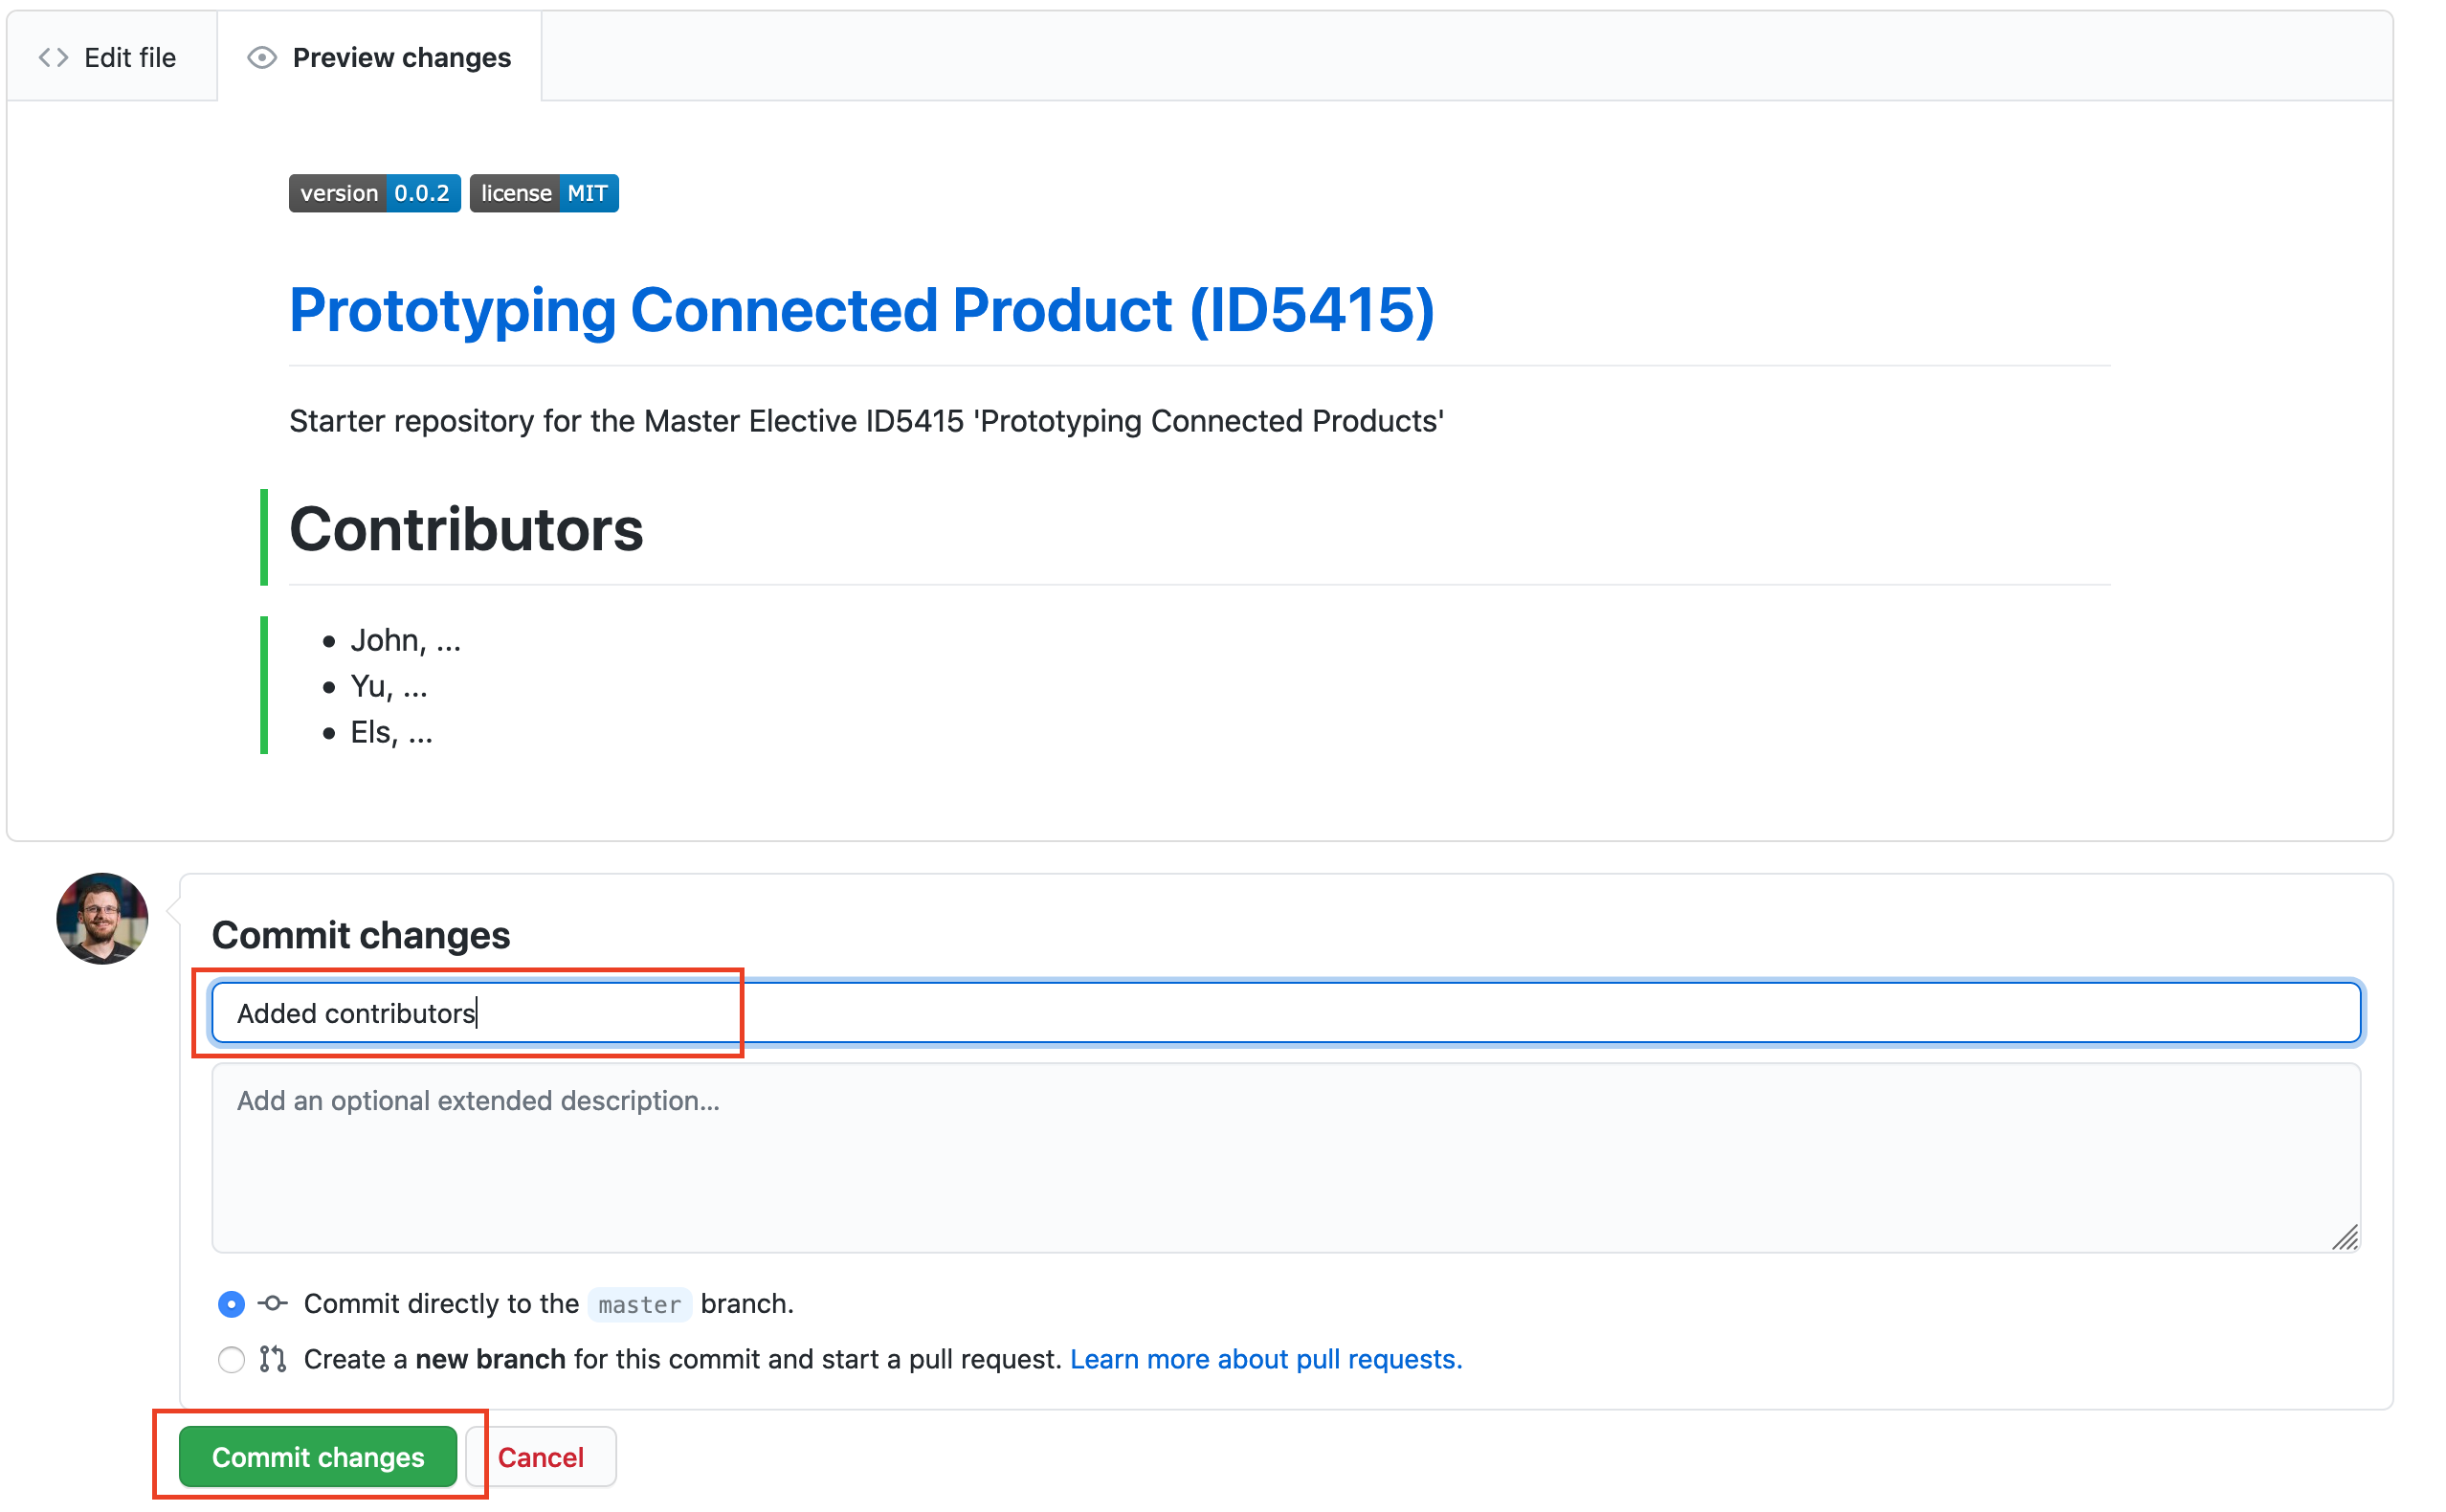Click the user avatar photo
The width and height of the screenshot is (2446, 1512).
102,918
